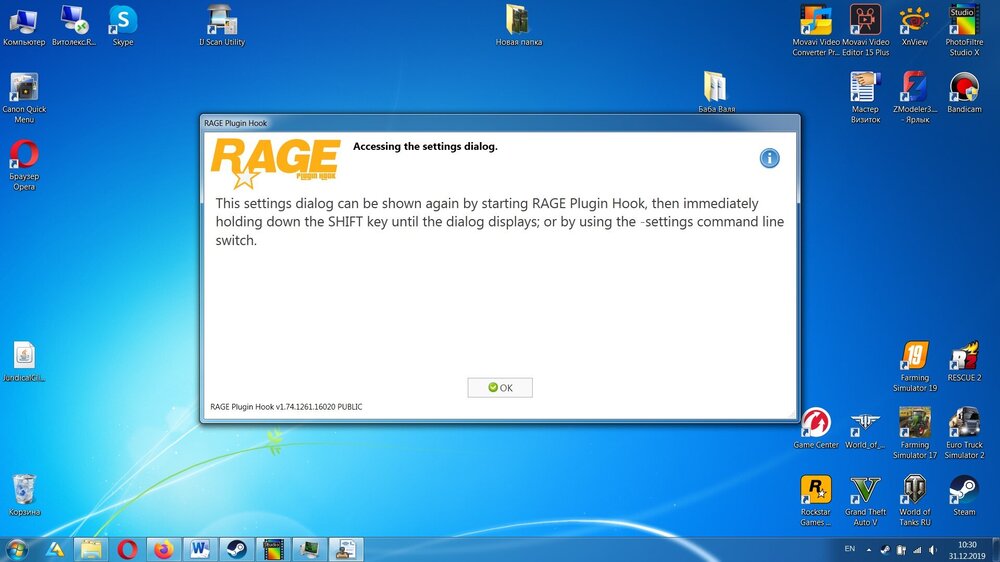Open Steam from the desktop icon
Viewport: 1000px width, 562px height.
coord(964,496)
